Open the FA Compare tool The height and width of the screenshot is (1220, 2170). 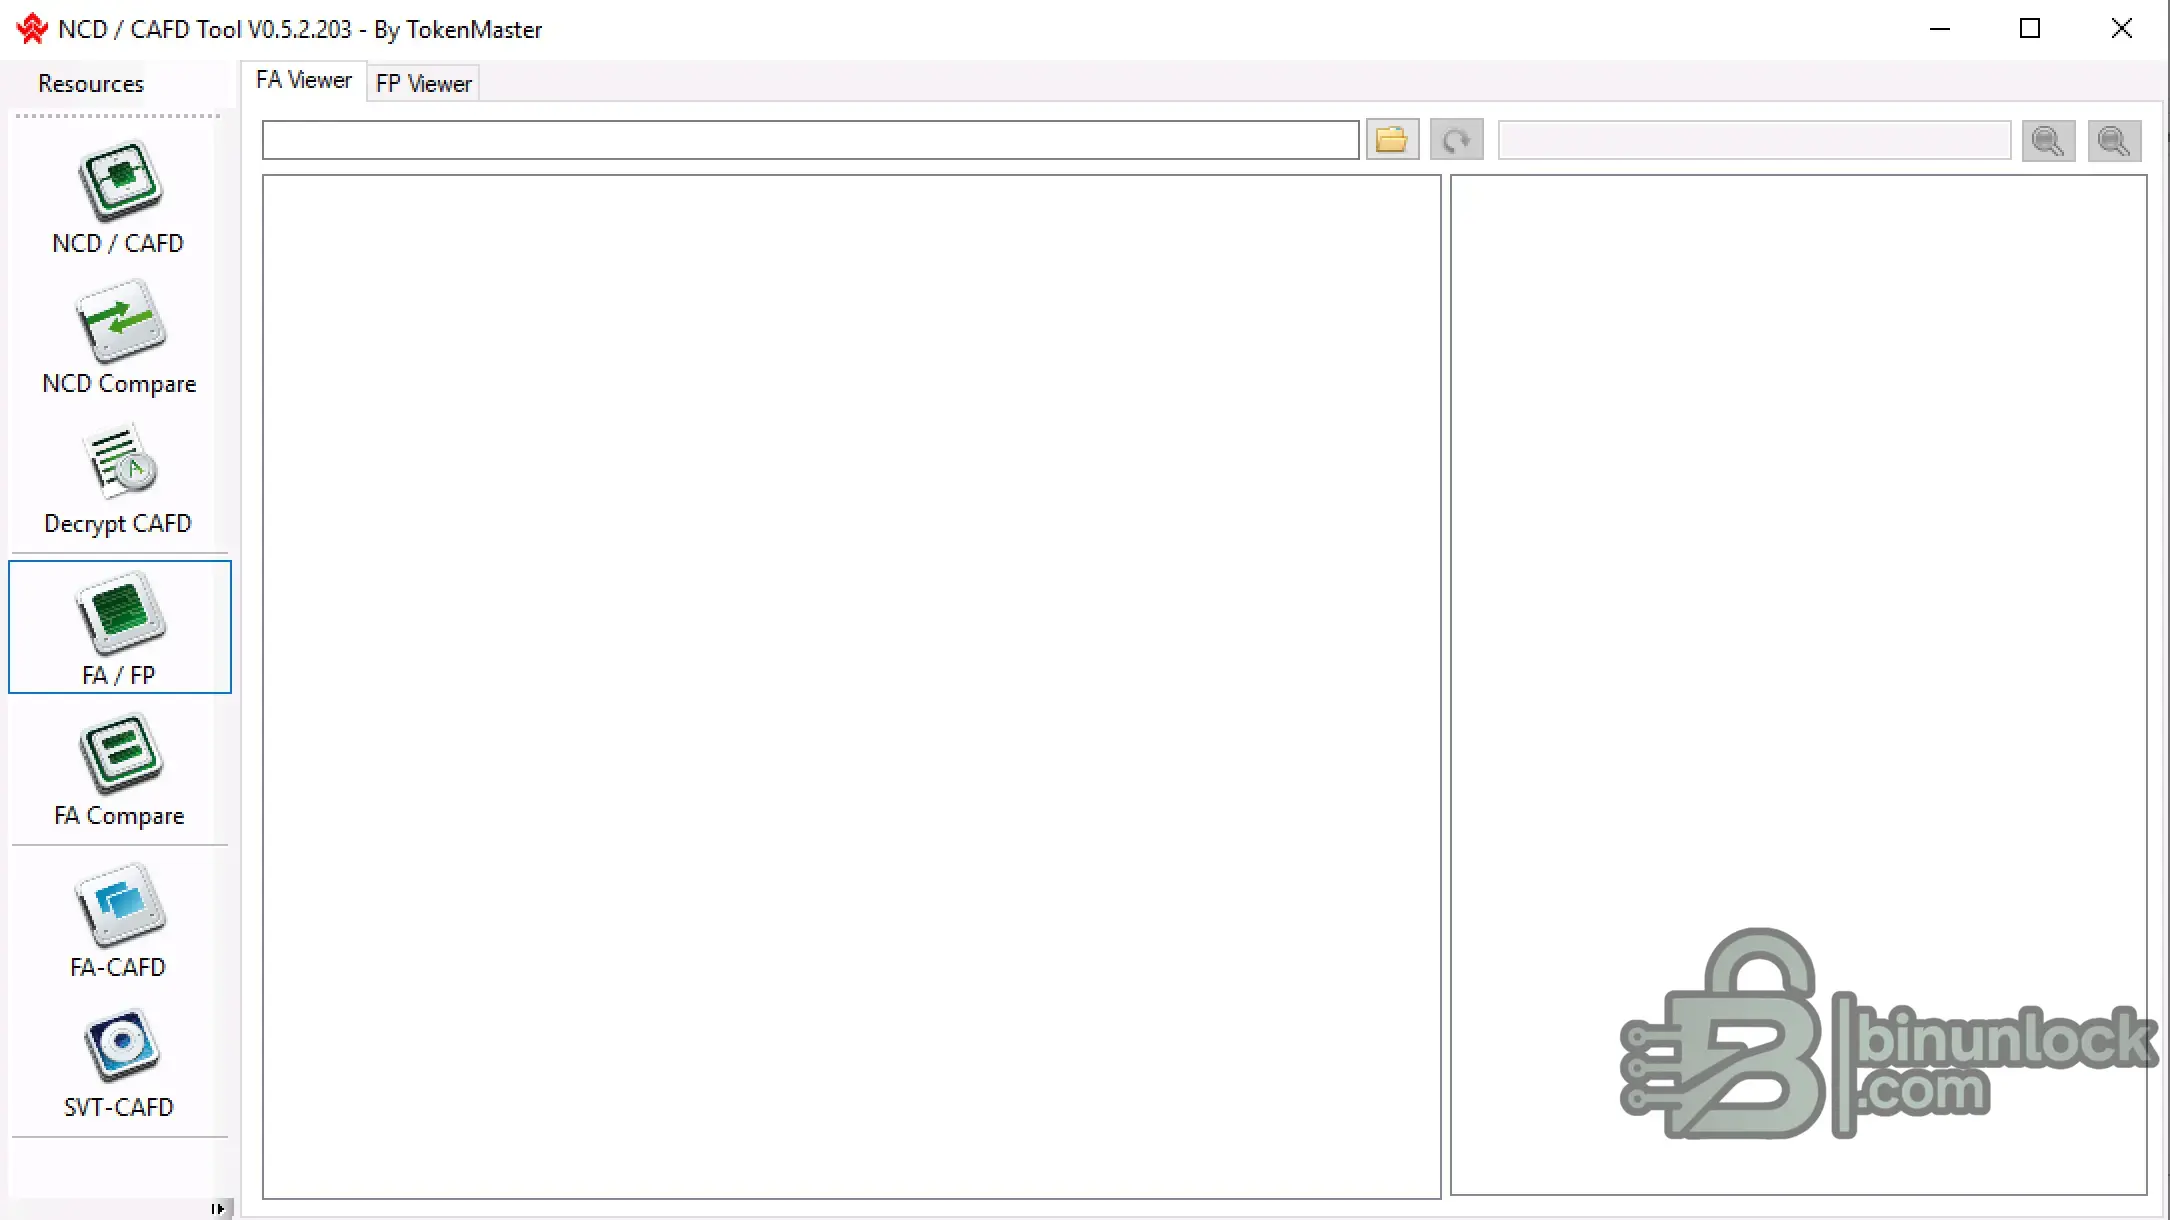pos(119,770)
